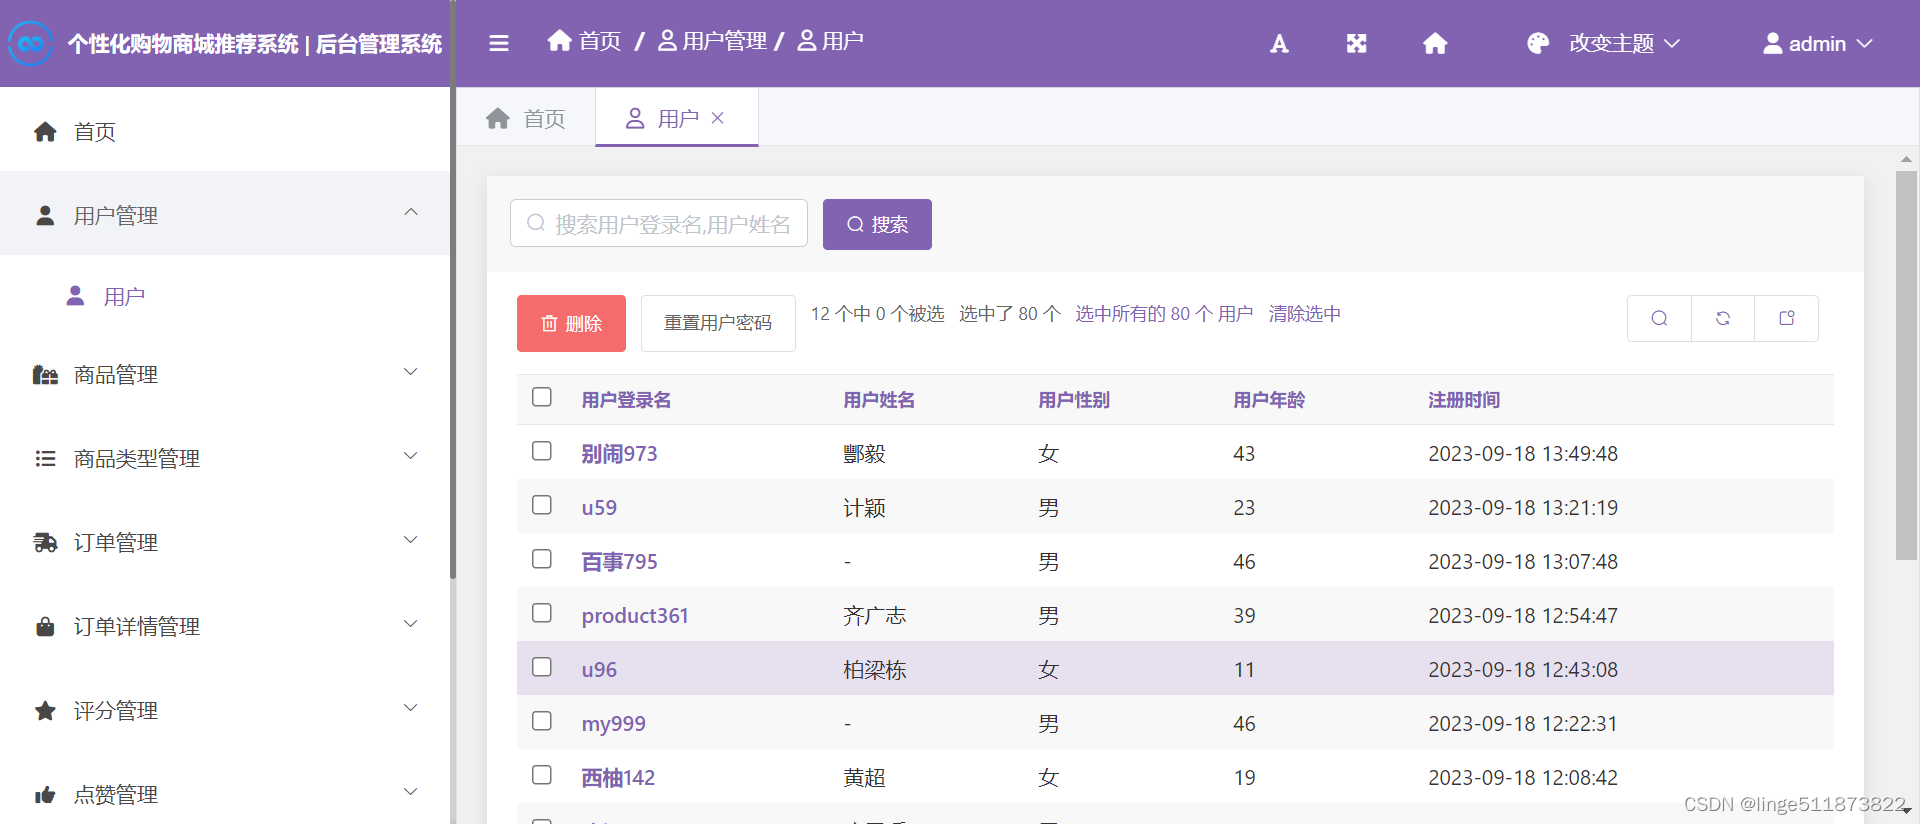Screen dimensions: 1920x824
Task: Tick the checkbox for 西柚142
Action: pos(542,775)
